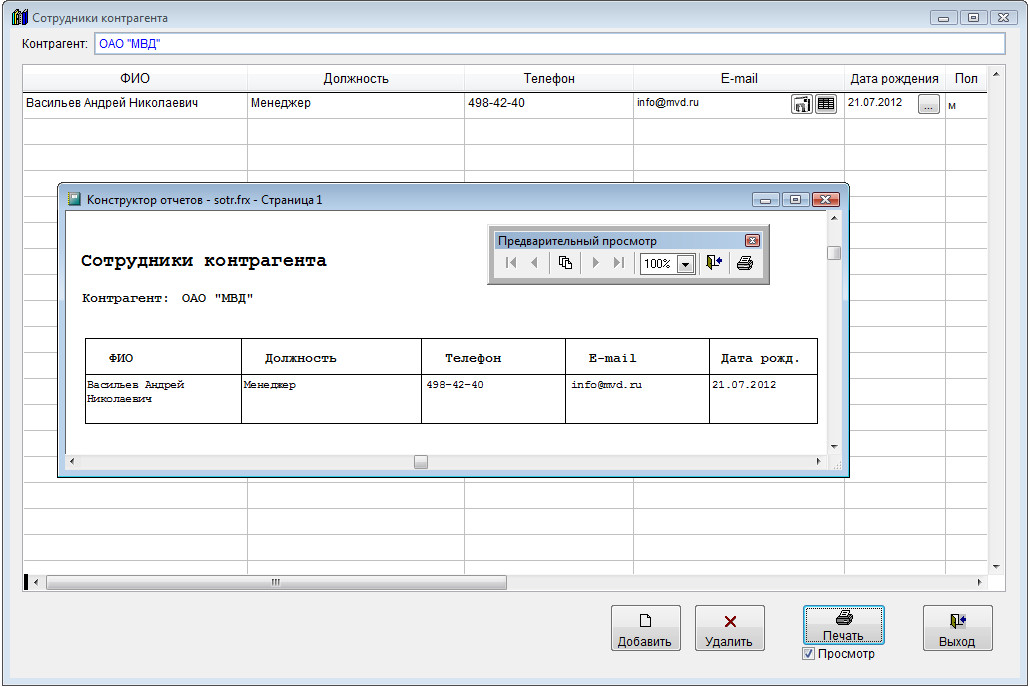Viewport: 1030px width, 687px height.
Task: Click report preview vertical scrollbar thumb
Action: tap(834, 253)
